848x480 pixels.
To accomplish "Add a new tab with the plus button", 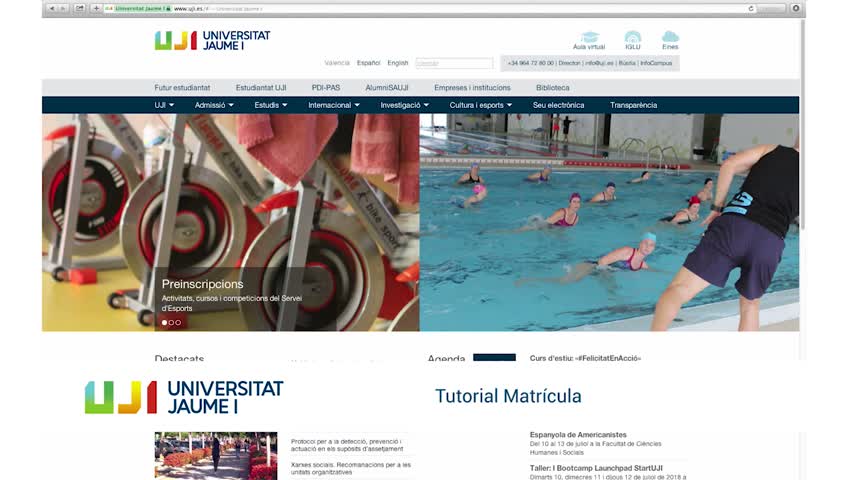I will coord(96,9).
